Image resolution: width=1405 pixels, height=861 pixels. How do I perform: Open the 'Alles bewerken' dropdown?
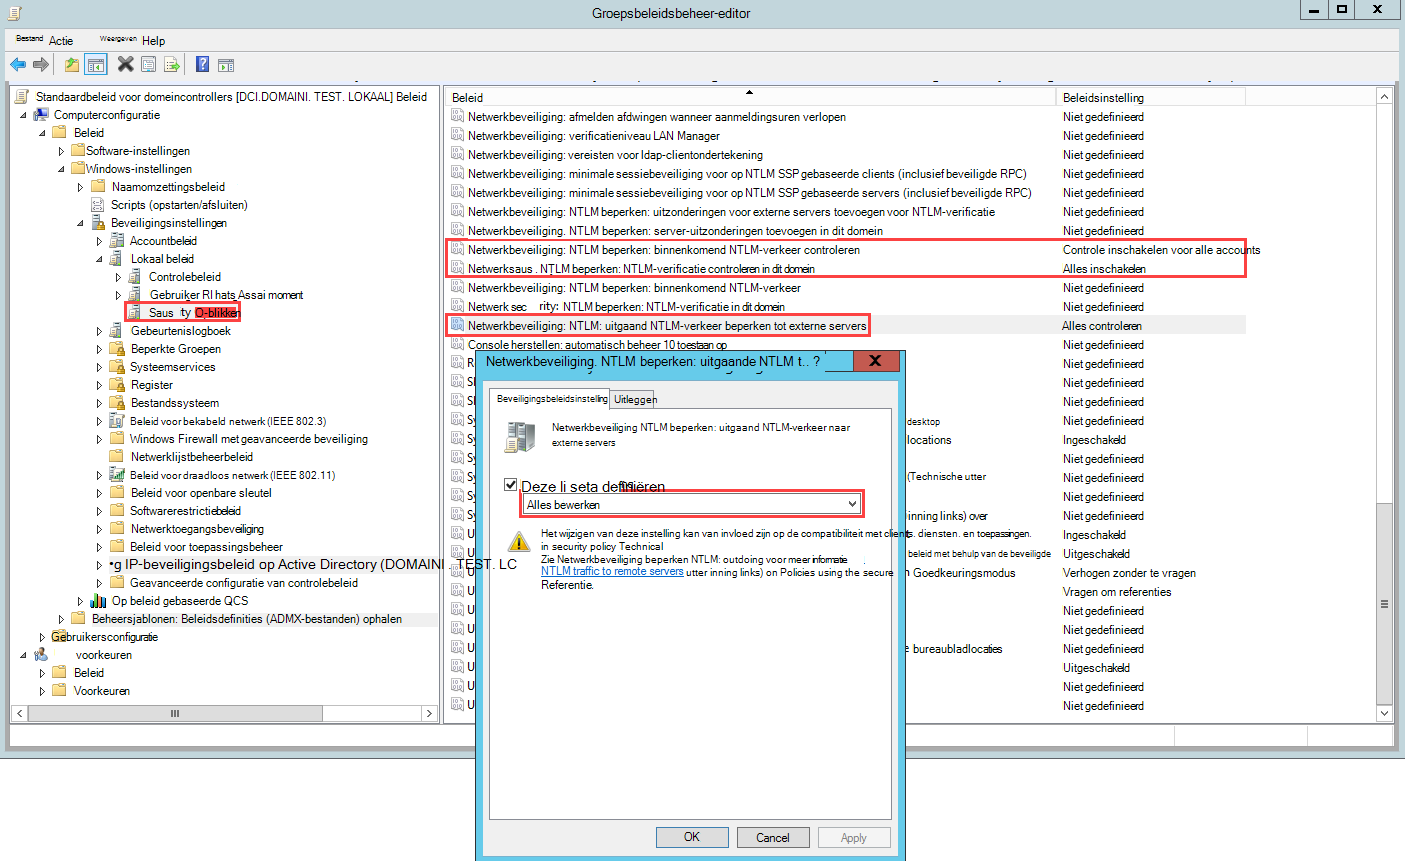(691, 504)
